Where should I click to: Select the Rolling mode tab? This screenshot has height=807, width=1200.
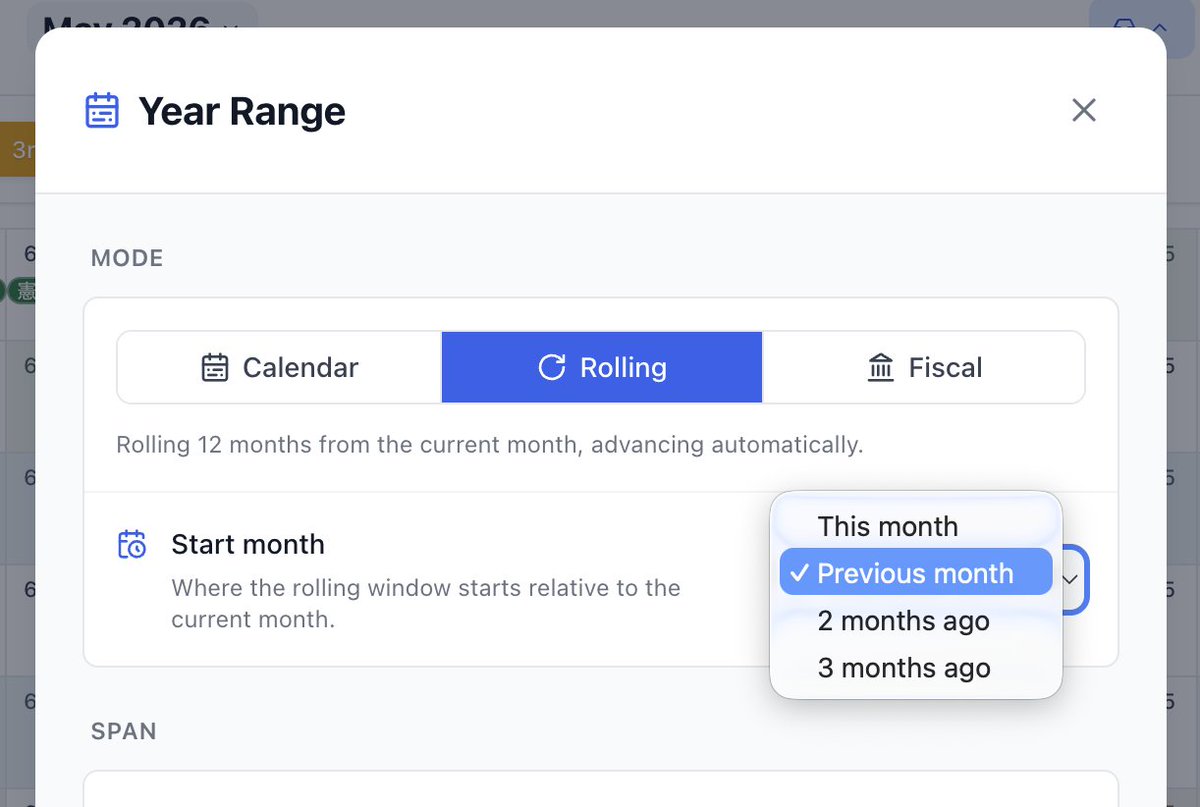click(602, 367)
